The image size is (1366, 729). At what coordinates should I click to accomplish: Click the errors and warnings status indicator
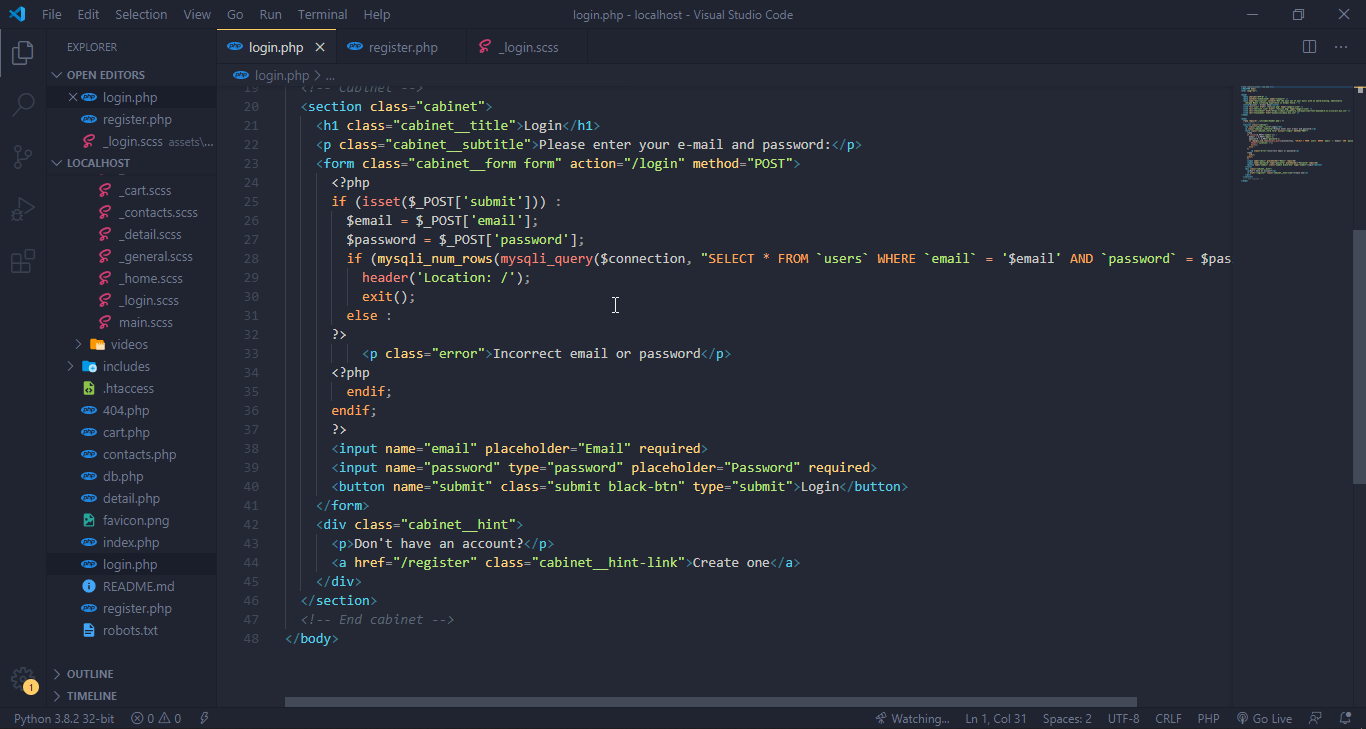point(157,718)
